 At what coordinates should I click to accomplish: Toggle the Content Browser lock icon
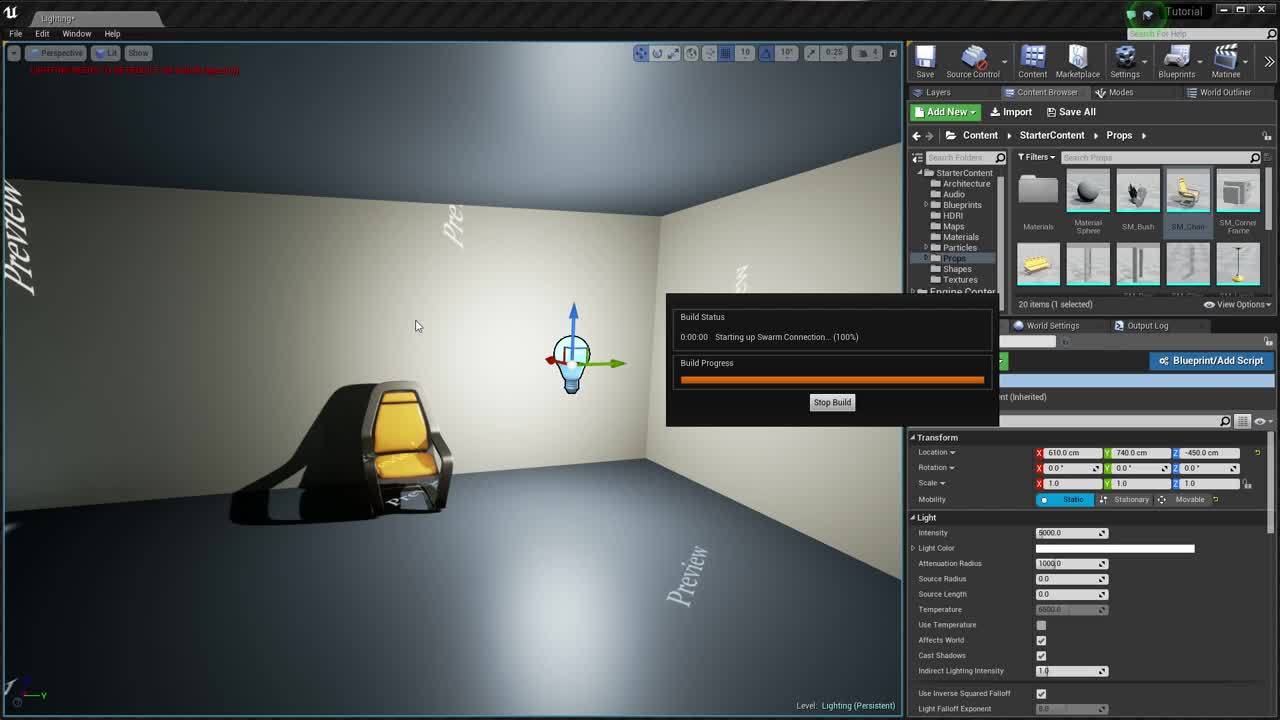[1266, 136]
